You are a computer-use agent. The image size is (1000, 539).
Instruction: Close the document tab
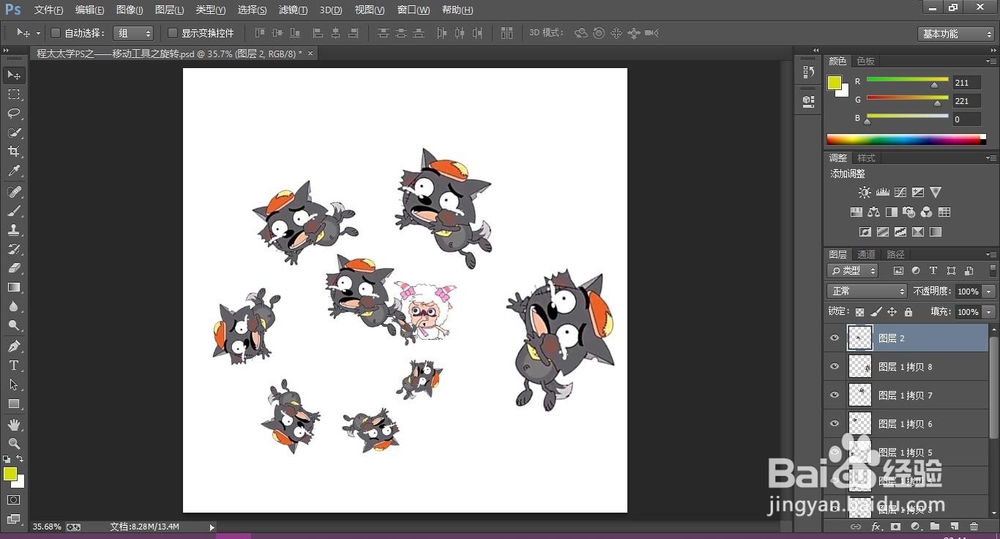point(311,54)
